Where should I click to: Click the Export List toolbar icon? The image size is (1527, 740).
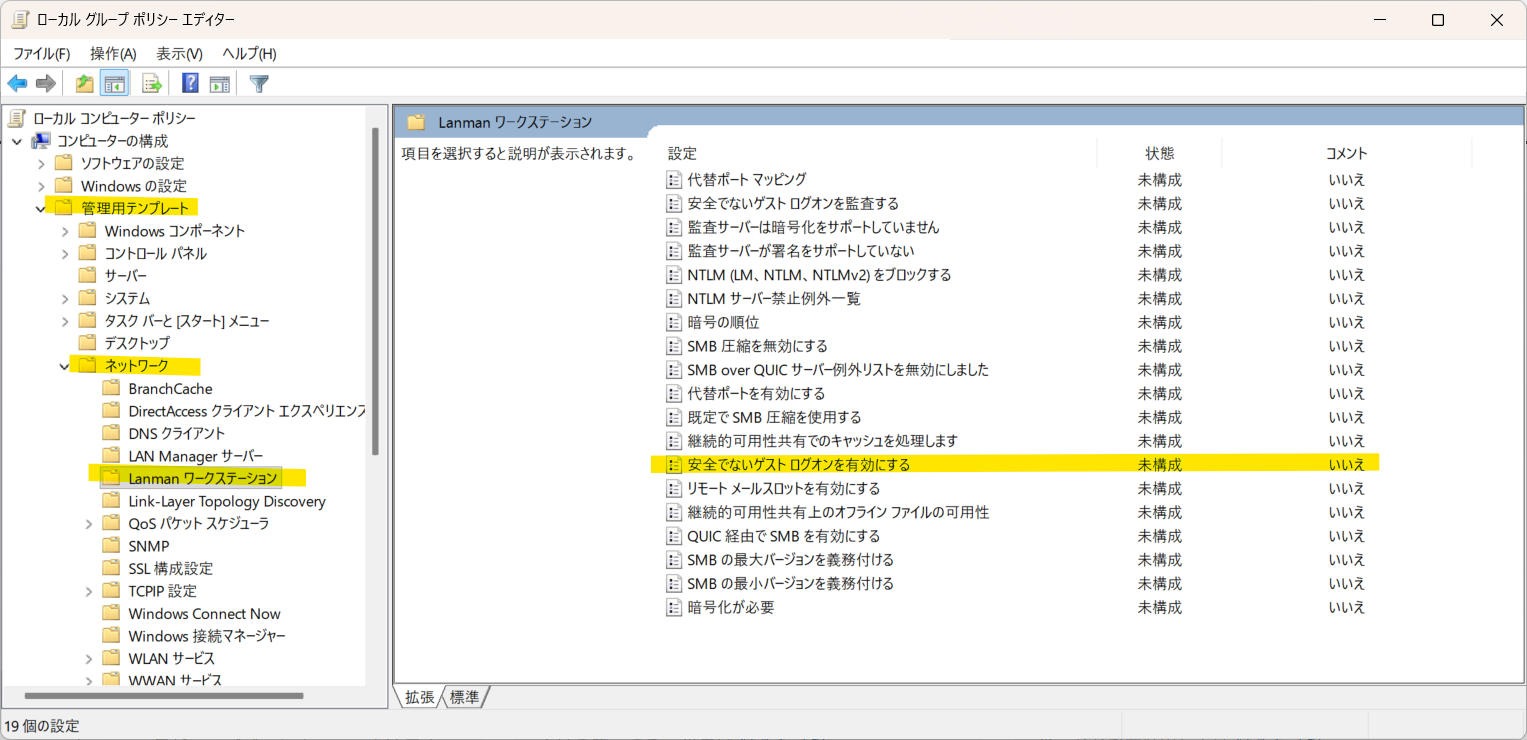click(152, 84)
